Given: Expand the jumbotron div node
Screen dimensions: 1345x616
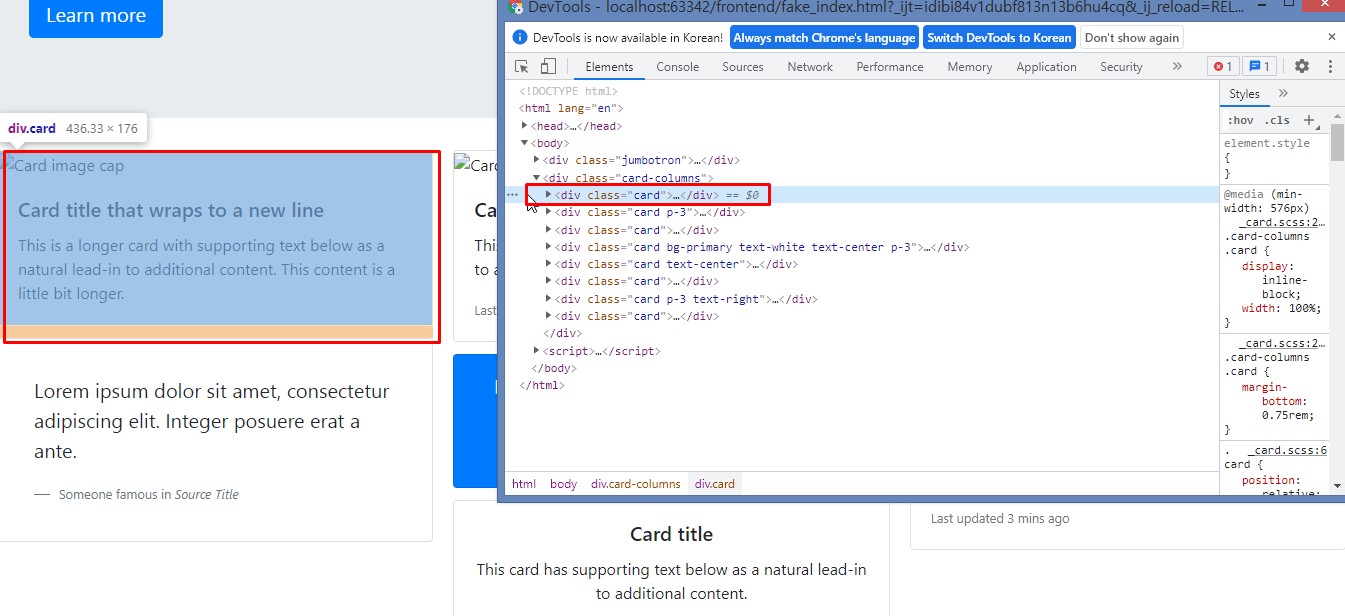Looking at the screenshot, I should tap(538, 160).
